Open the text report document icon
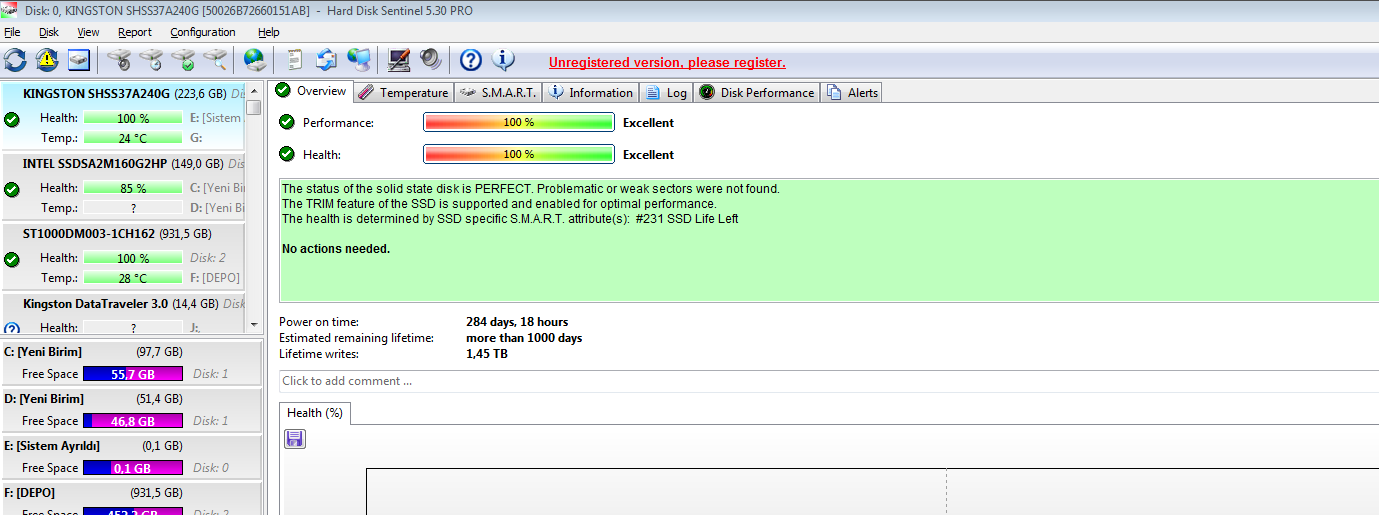 [x=295, y=60]
